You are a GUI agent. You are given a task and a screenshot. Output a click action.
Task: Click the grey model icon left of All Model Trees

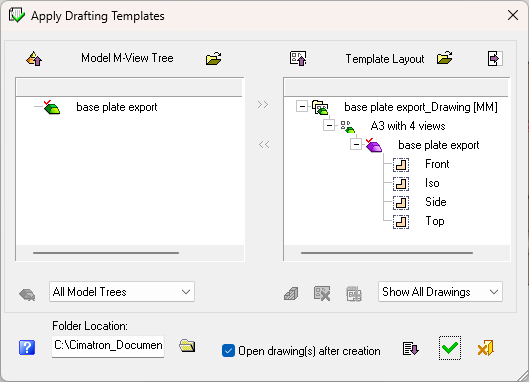[x=27, y=295]
